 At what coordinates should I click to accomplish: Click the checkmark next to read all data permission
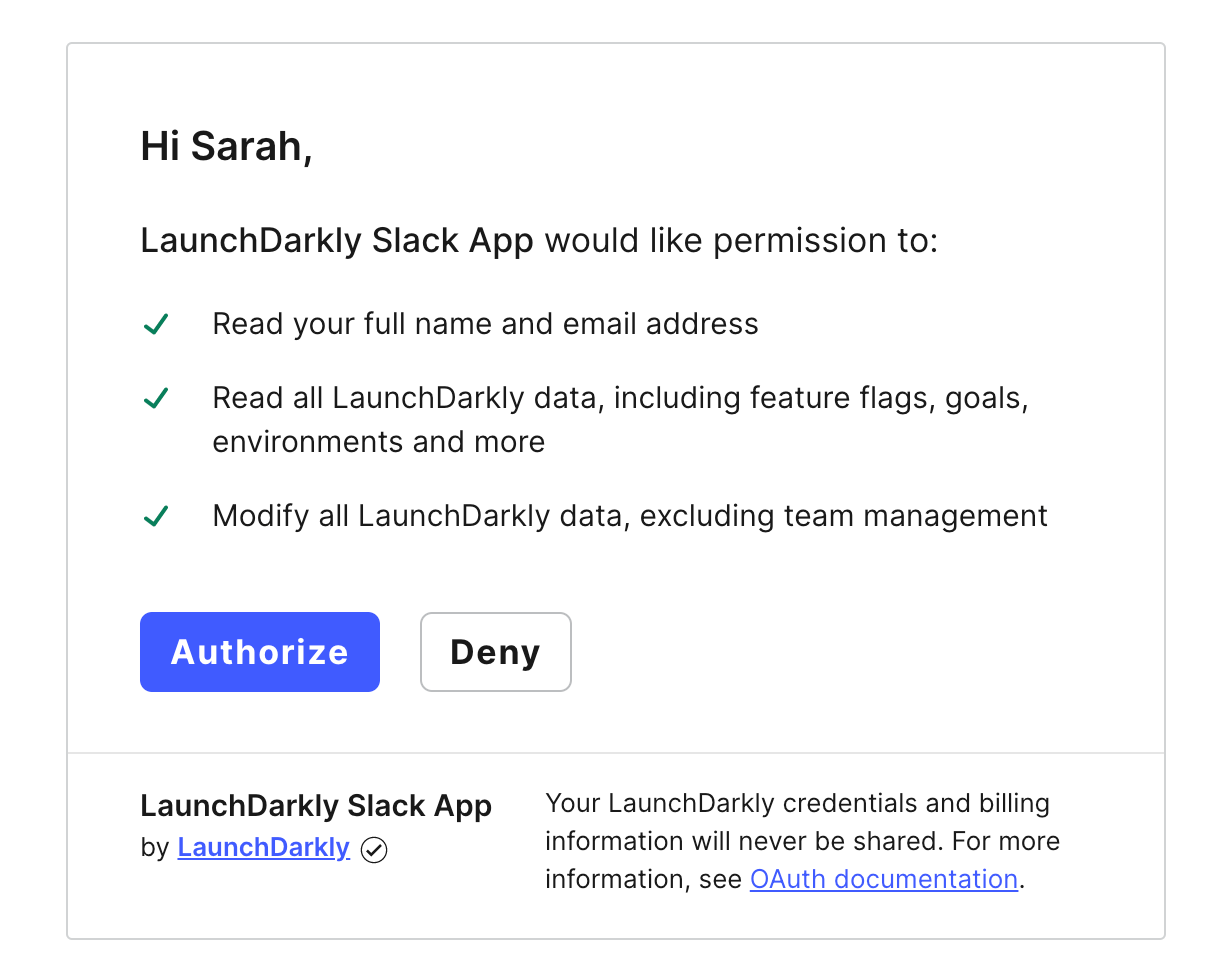point(157,397)
